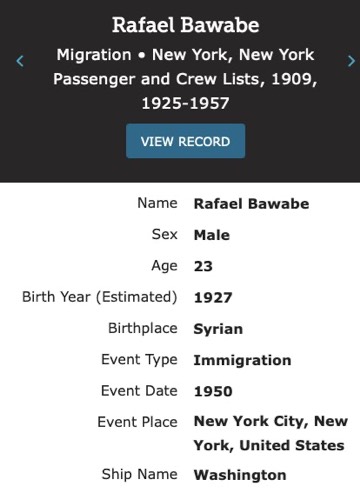The width and height of the screenshot is (360, 500).
Task: Select the Sex value Male
Action: coord(212,235)
